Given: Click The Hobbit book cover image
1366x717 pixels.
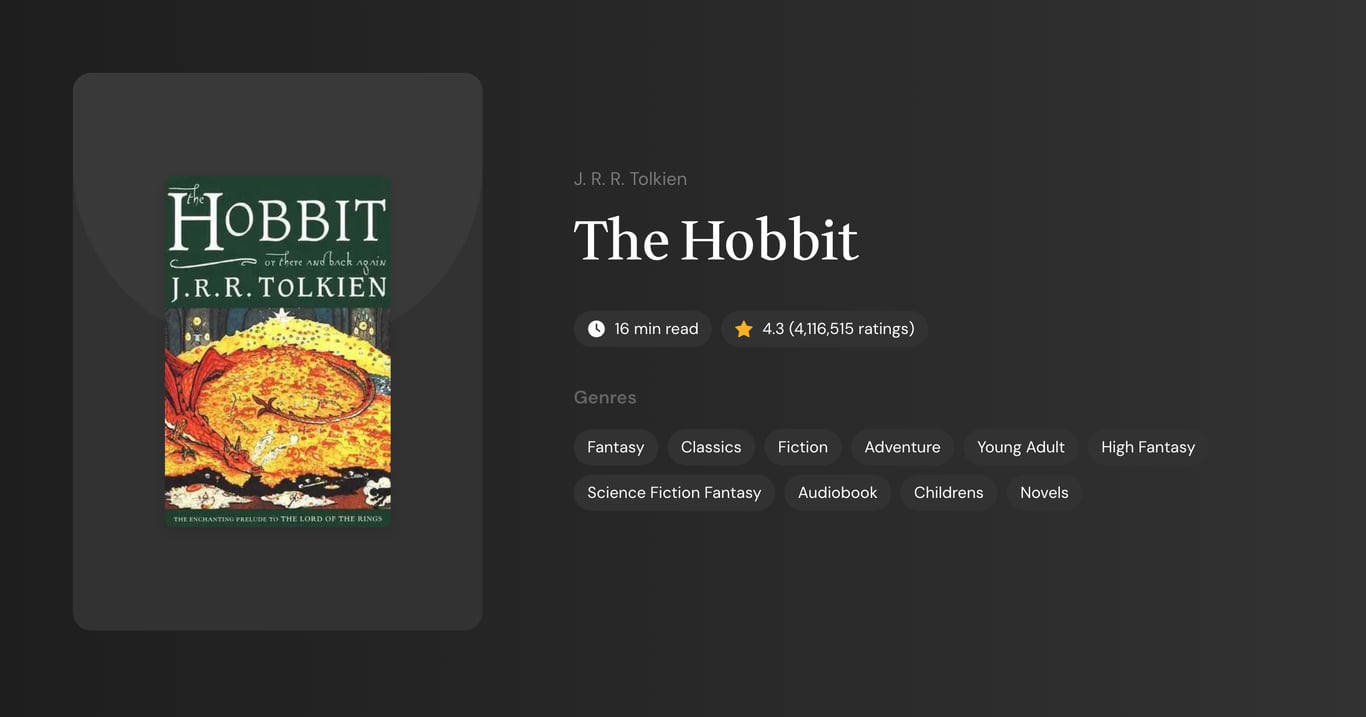Looking at the screenshot, I should click(277, 351).
